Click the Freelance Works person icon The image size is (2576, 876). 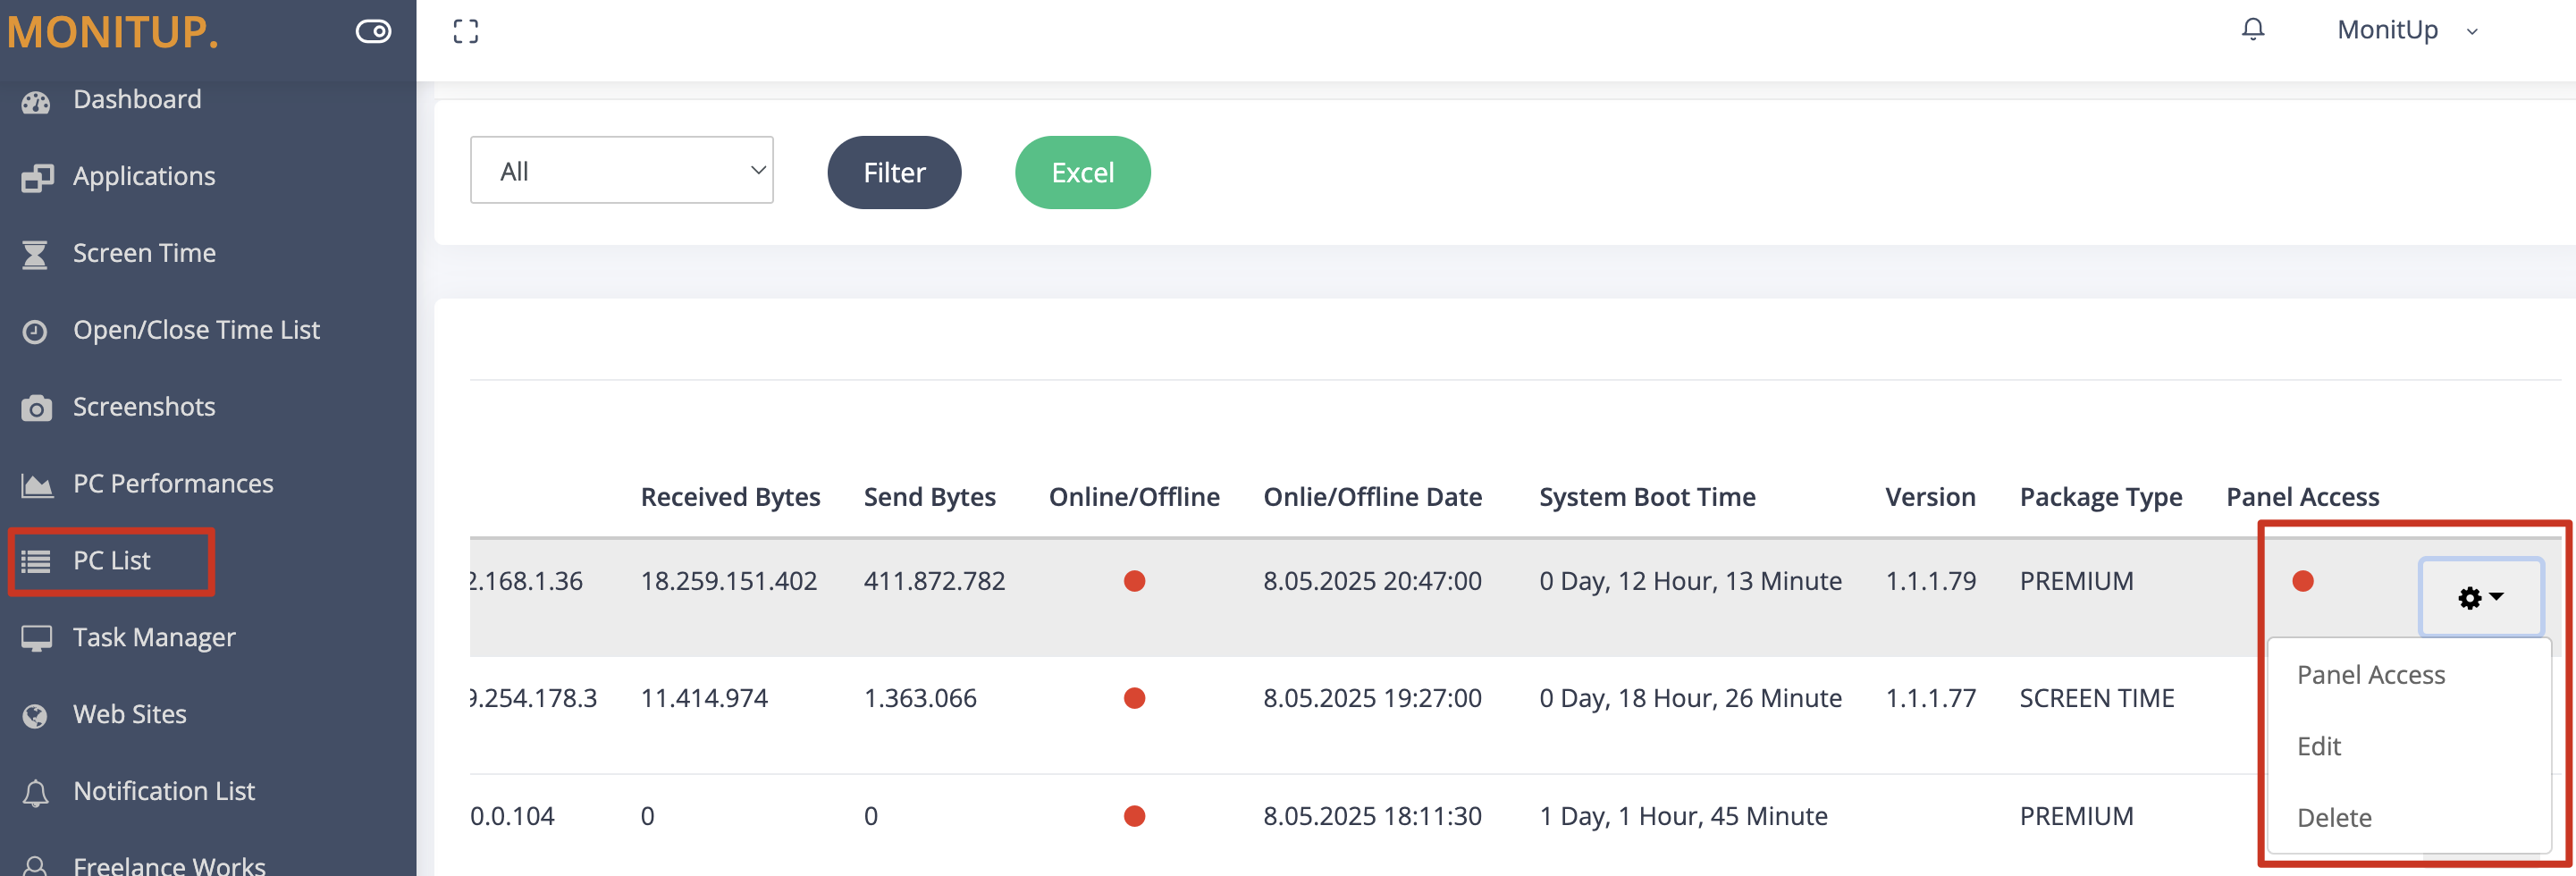point(35,867)
